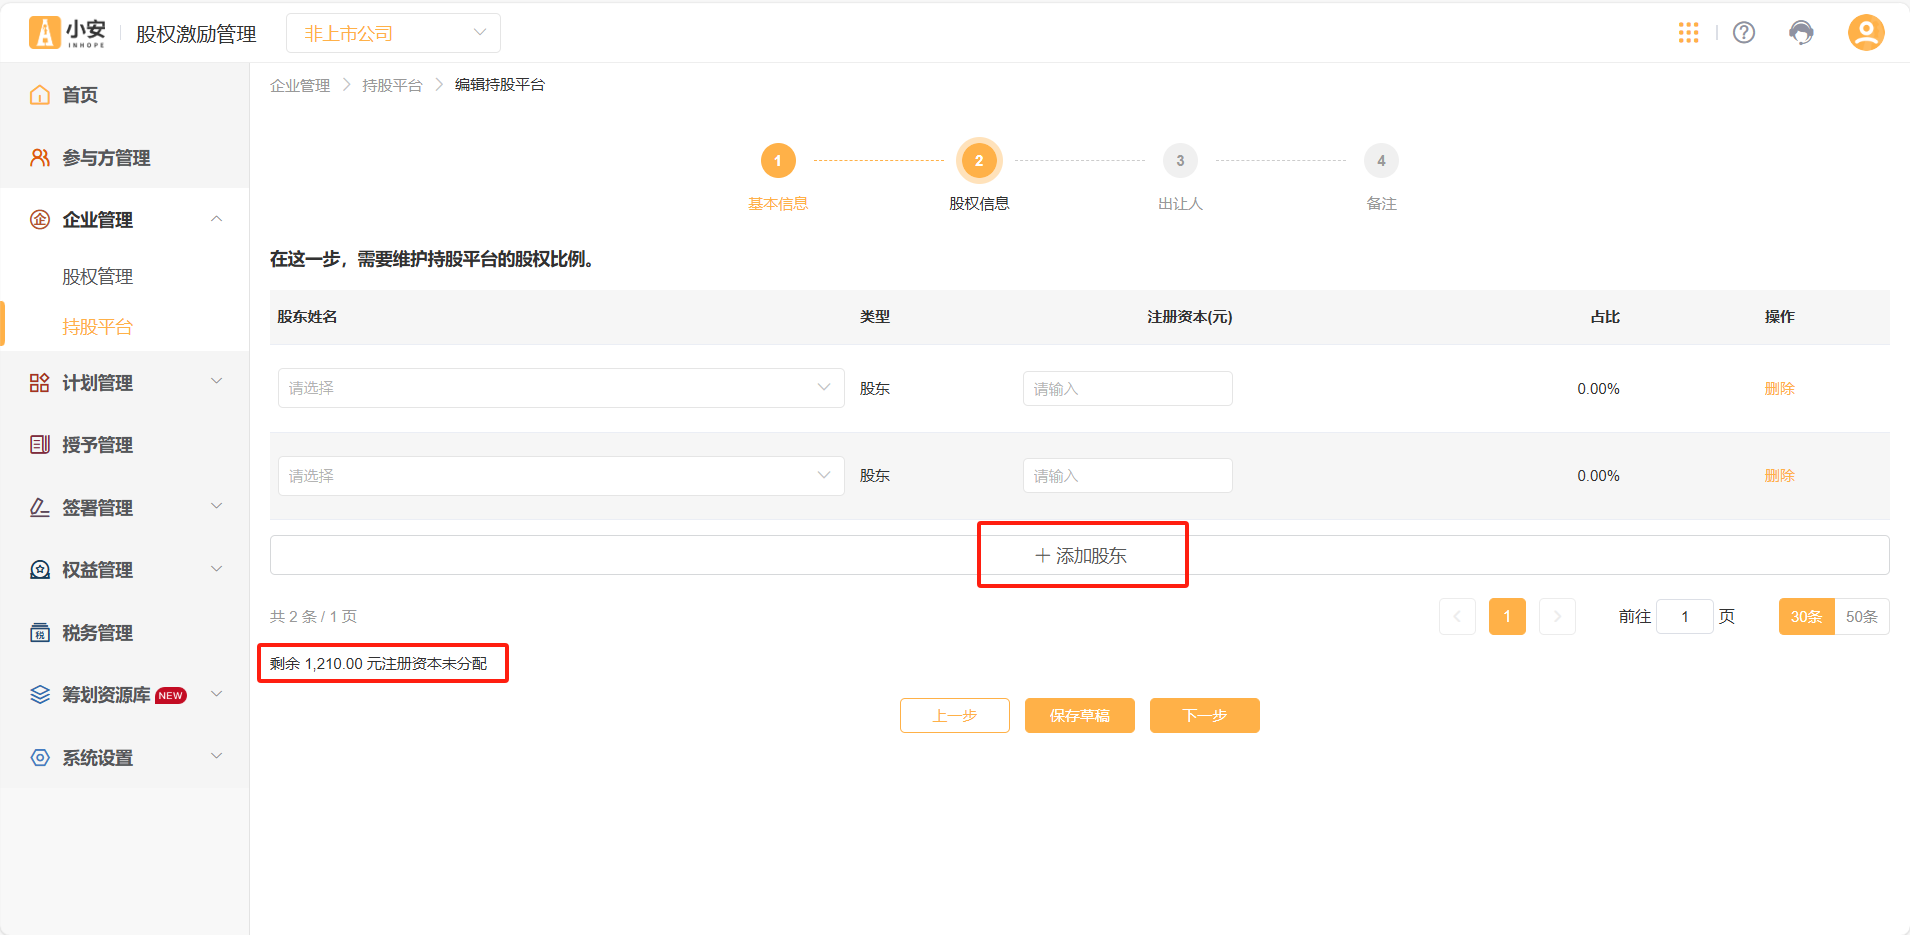This screenshot has height=935, width=1910.
Task: Select step 1 基本信息 circle
Action: coord(778,160)
